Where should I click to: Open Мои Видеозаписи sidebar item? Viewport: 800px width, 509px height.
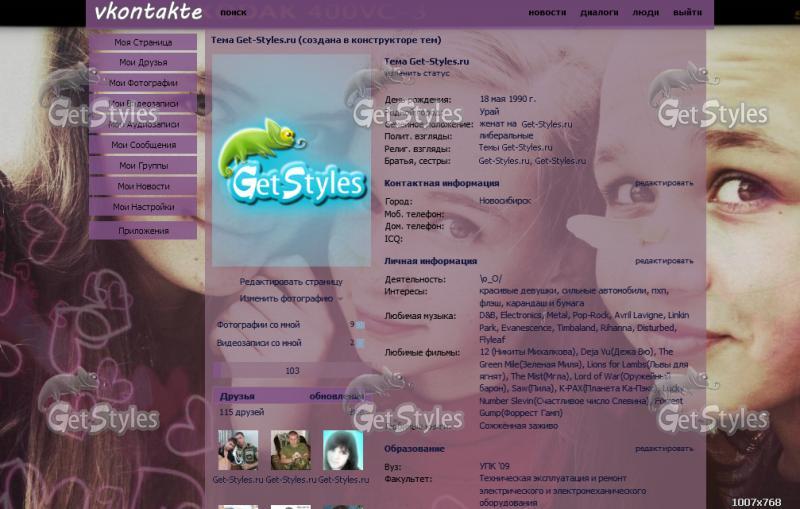click(143, 104)
